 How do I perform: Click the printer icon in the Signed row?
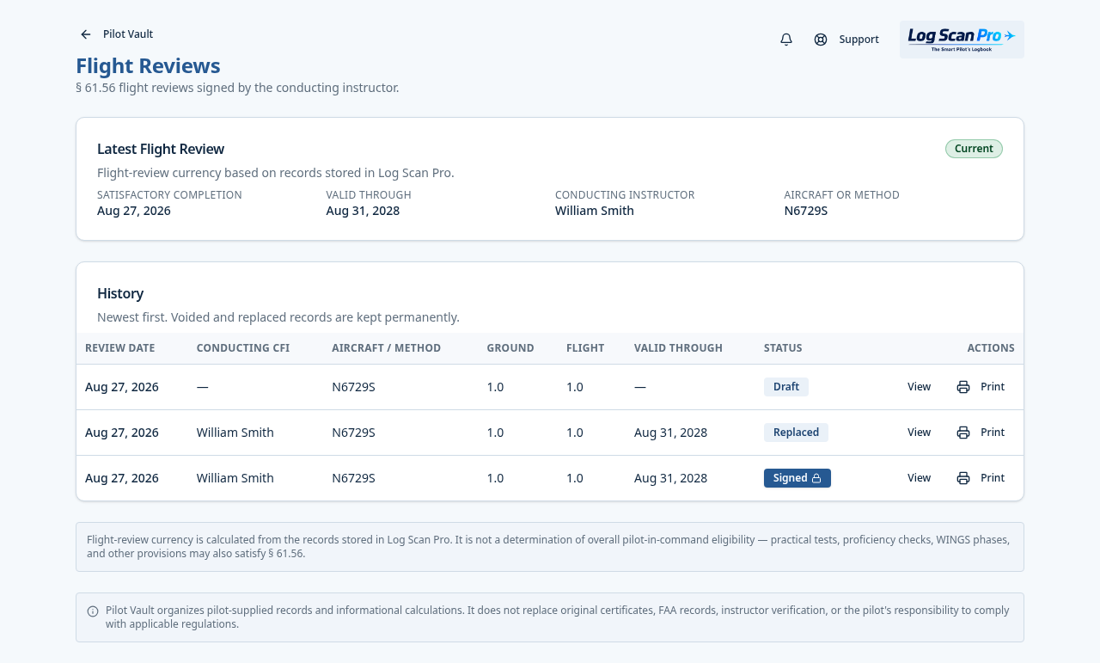coord(963,478)
